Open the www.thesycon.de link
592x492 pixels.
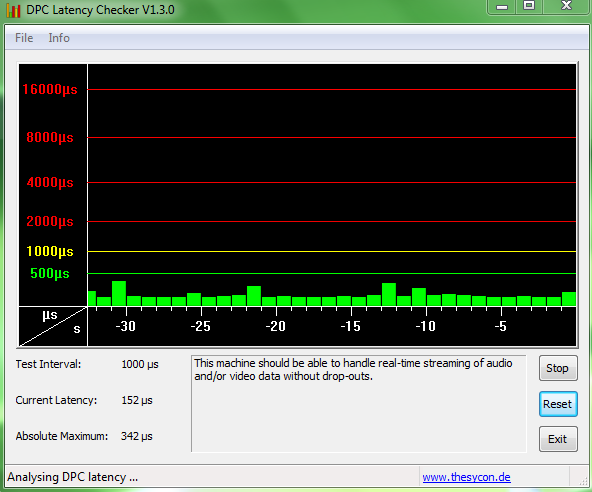pyautogui.click(x=466, y=477)
